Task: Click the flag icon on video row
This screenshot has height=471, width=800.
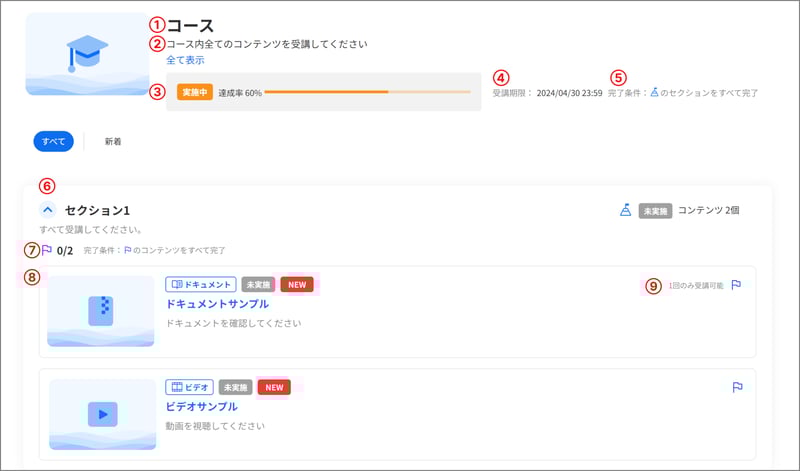Action: [735, 387]
